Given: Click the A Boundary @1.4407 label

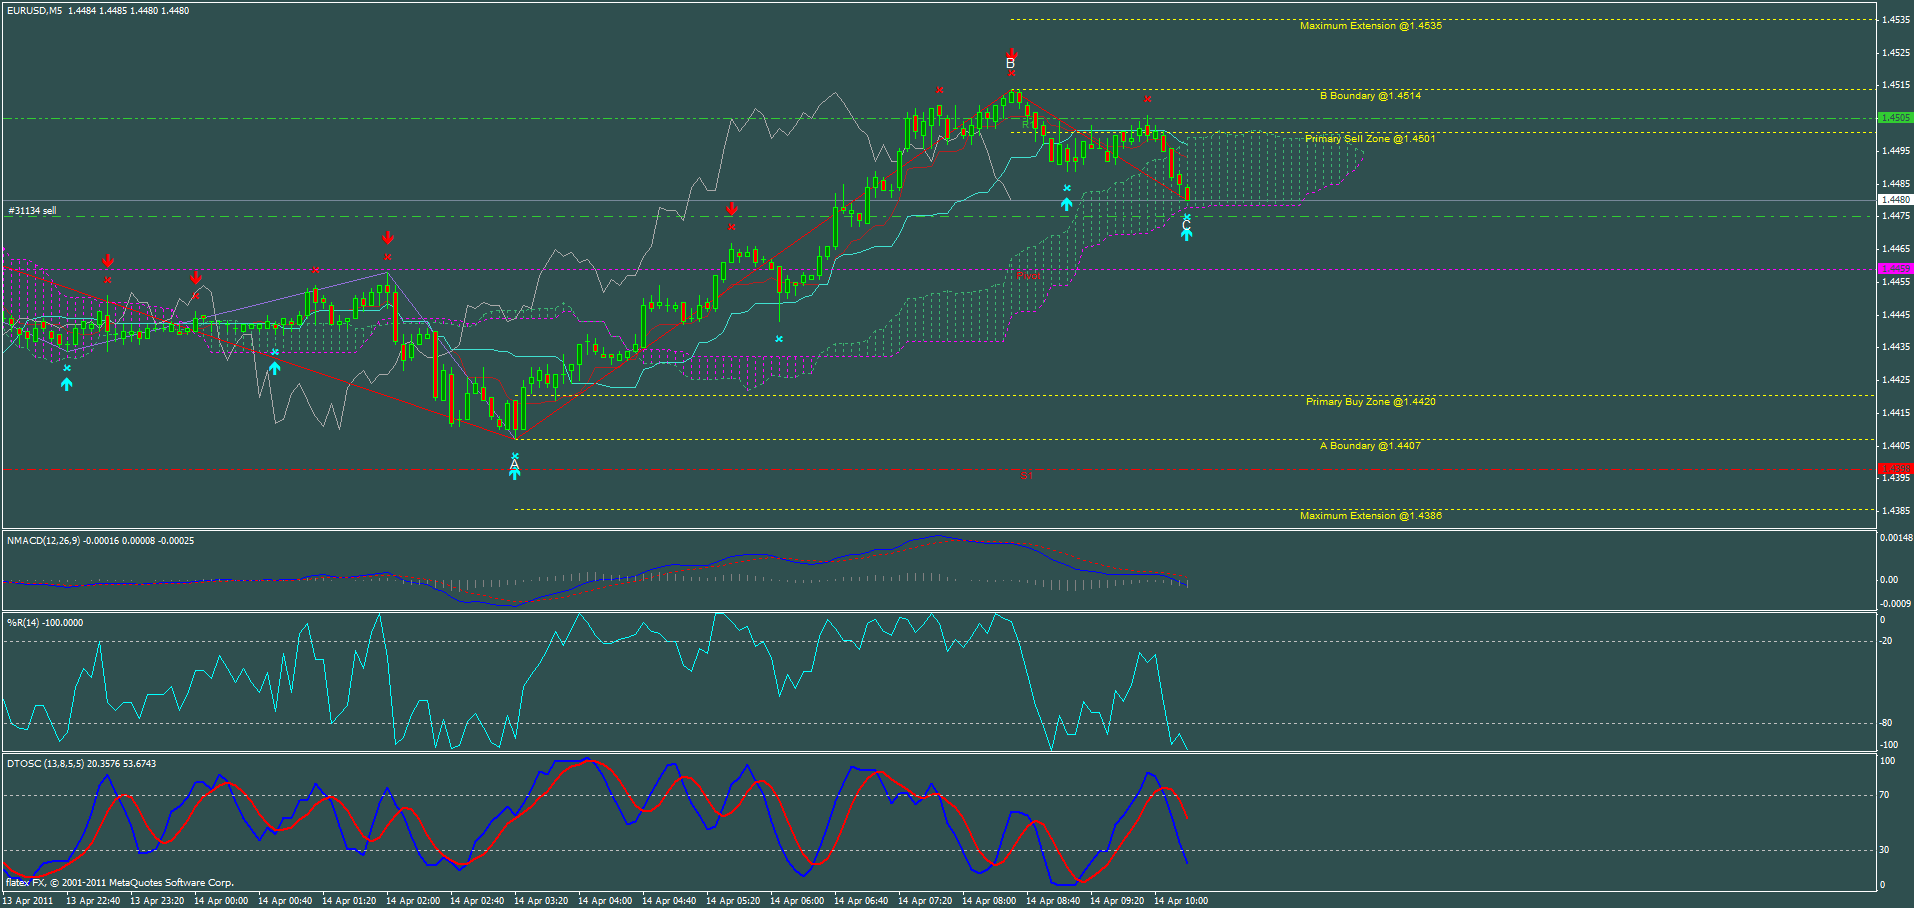Looking at the screenshot, I should coord(1372,445).
